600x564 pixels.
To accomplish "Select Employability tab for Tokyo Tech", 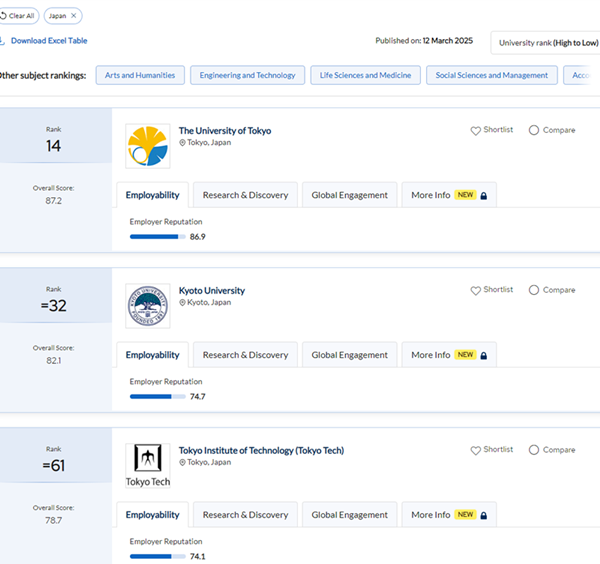I will pos(152,515).
